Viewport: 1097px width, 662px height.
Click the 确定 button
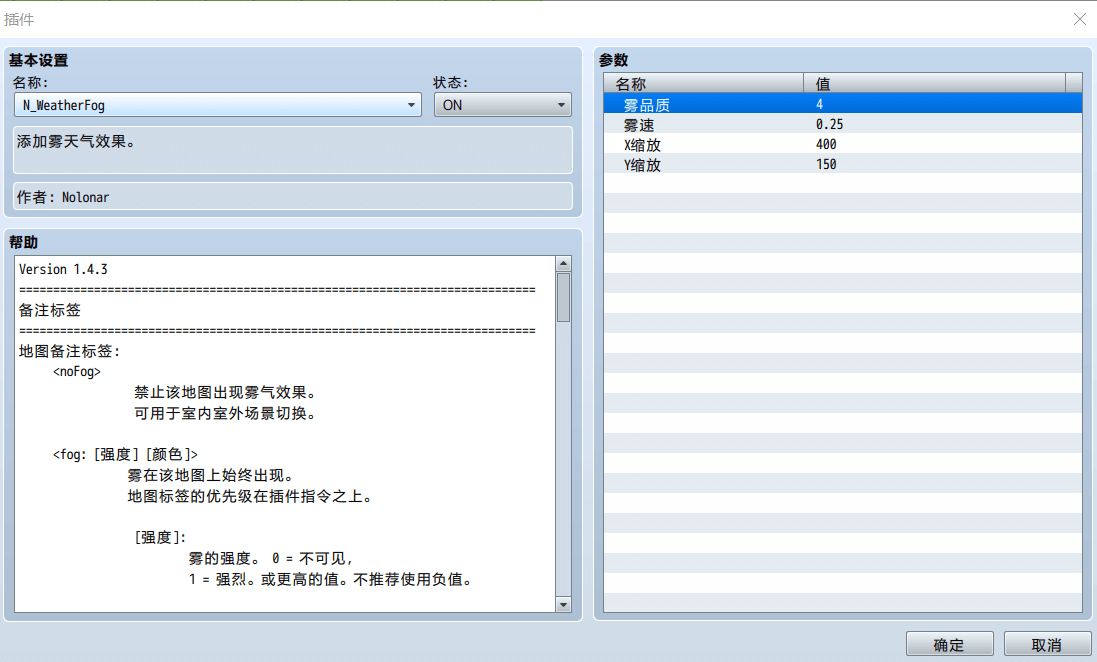click(949, 645)
